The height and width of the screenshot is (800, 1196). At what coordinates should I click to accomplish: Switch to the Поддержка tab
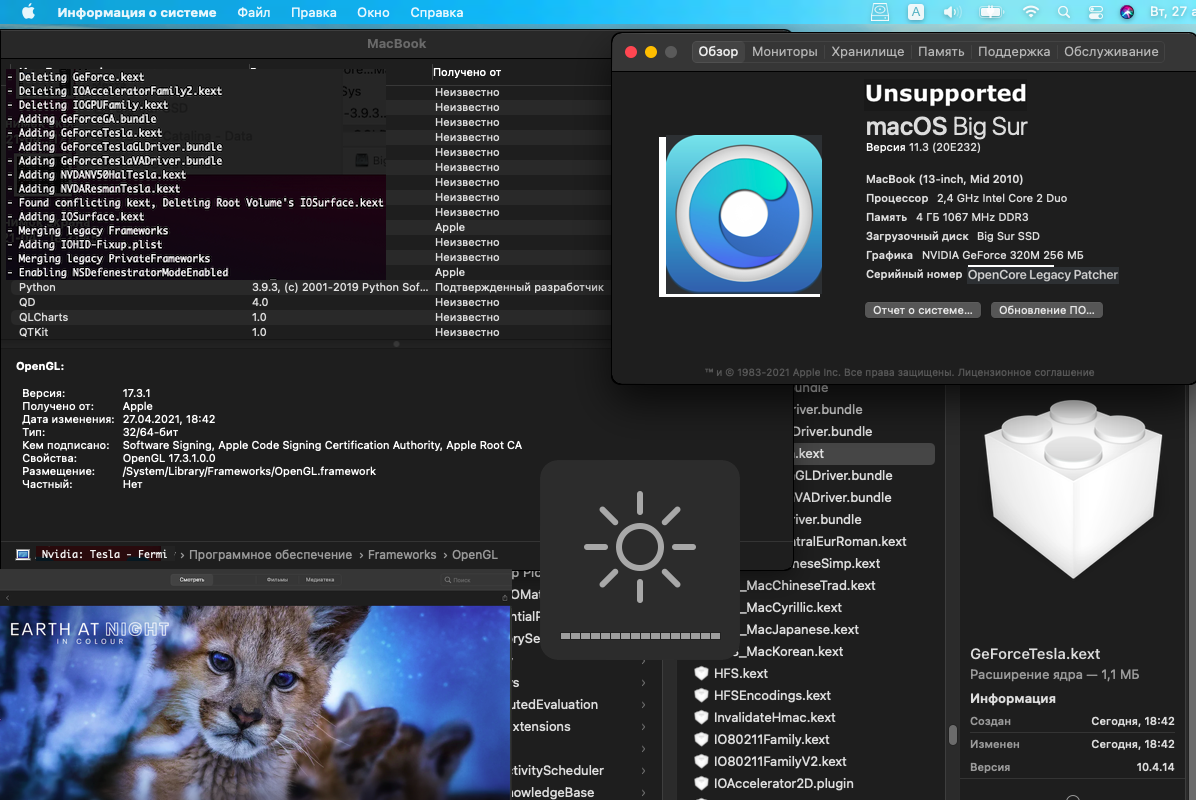coord(1014,52)
